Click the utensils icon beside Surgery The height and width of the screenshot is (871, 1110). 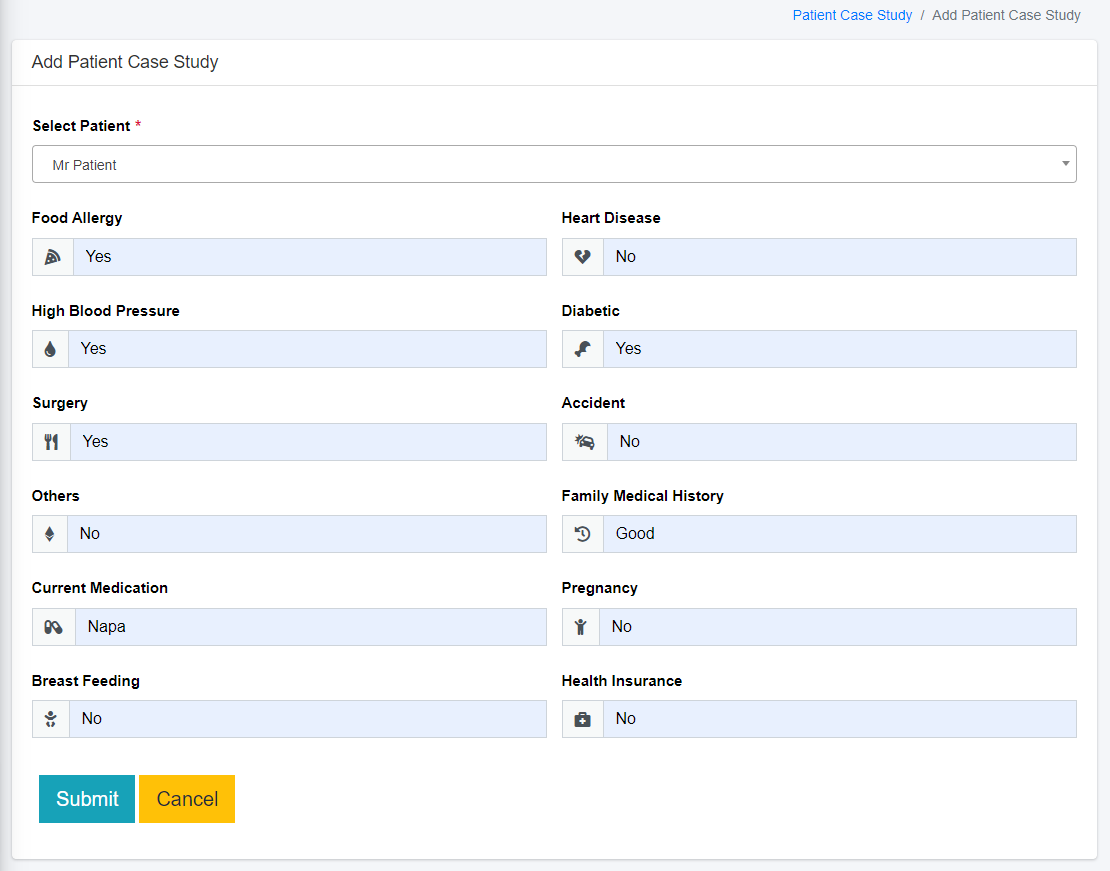pos(51,442)
